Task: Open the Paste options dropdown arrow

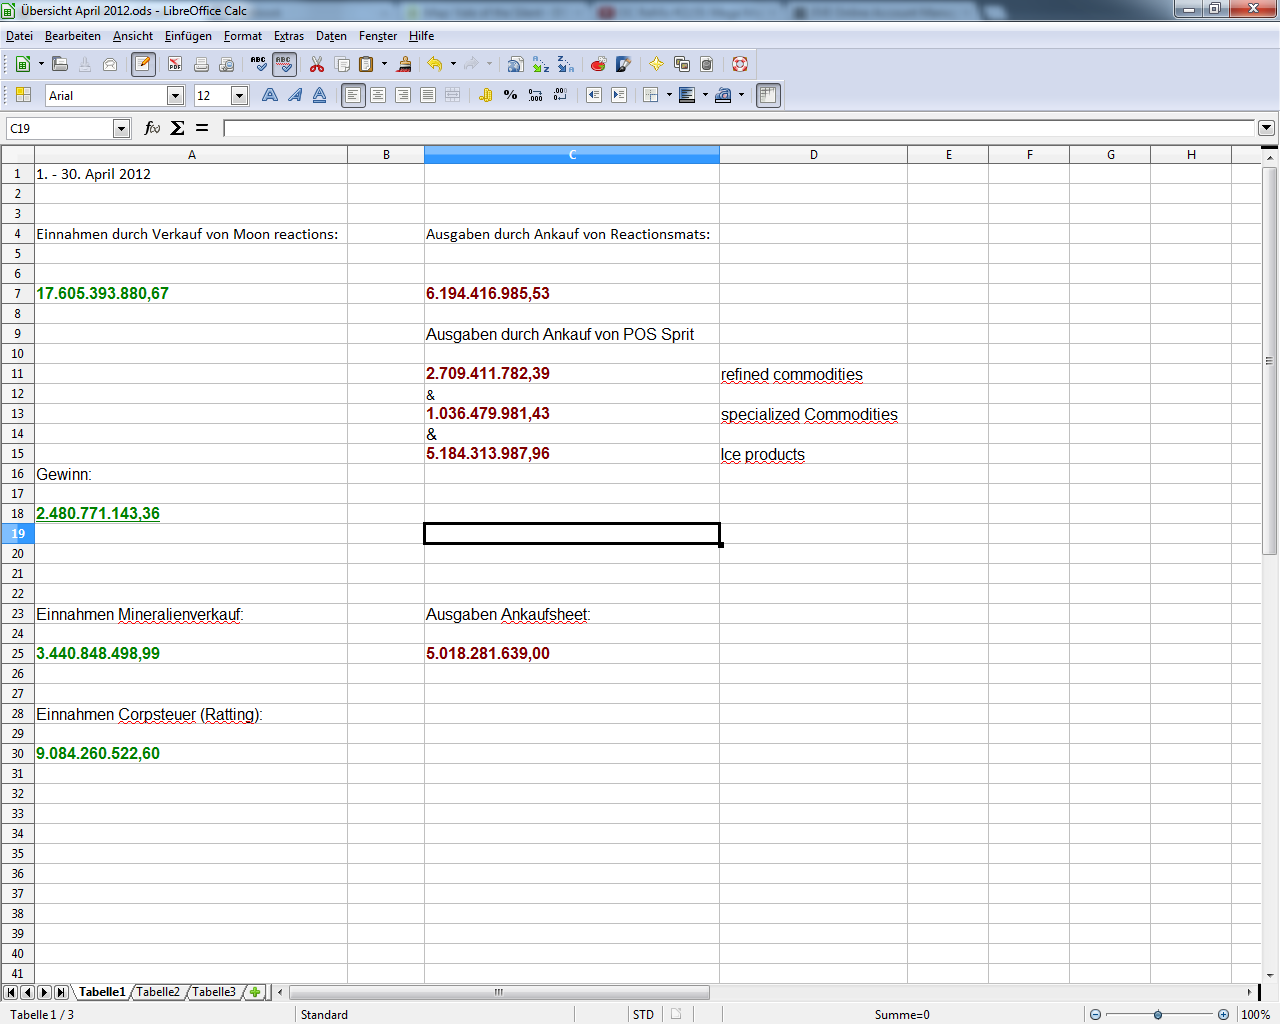Action: 384,64
